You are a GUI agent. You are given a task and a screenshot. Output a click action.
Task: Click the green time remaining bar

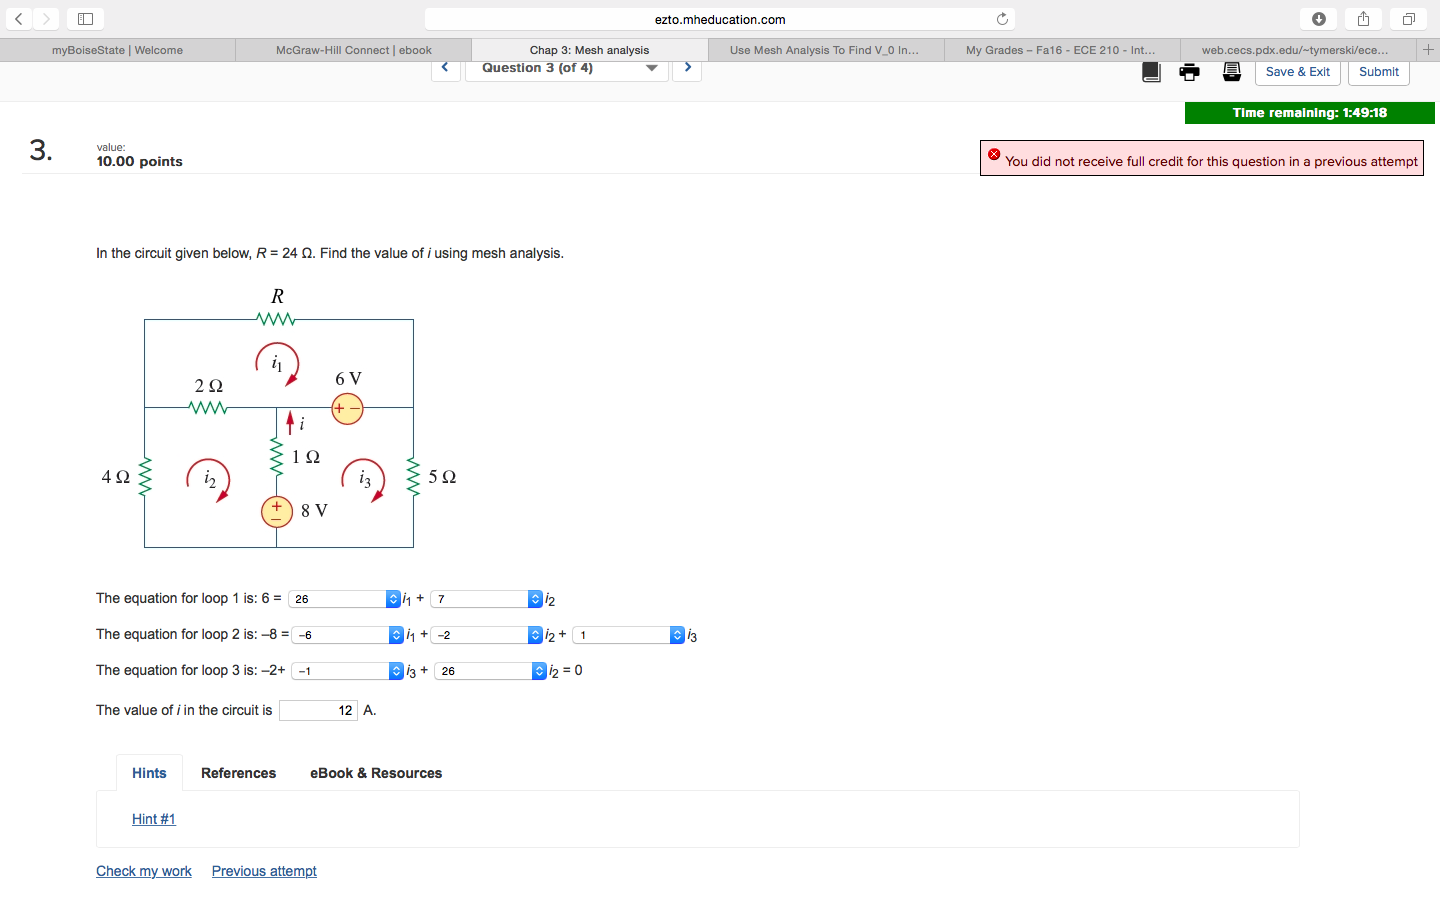tap(1309, 112)
